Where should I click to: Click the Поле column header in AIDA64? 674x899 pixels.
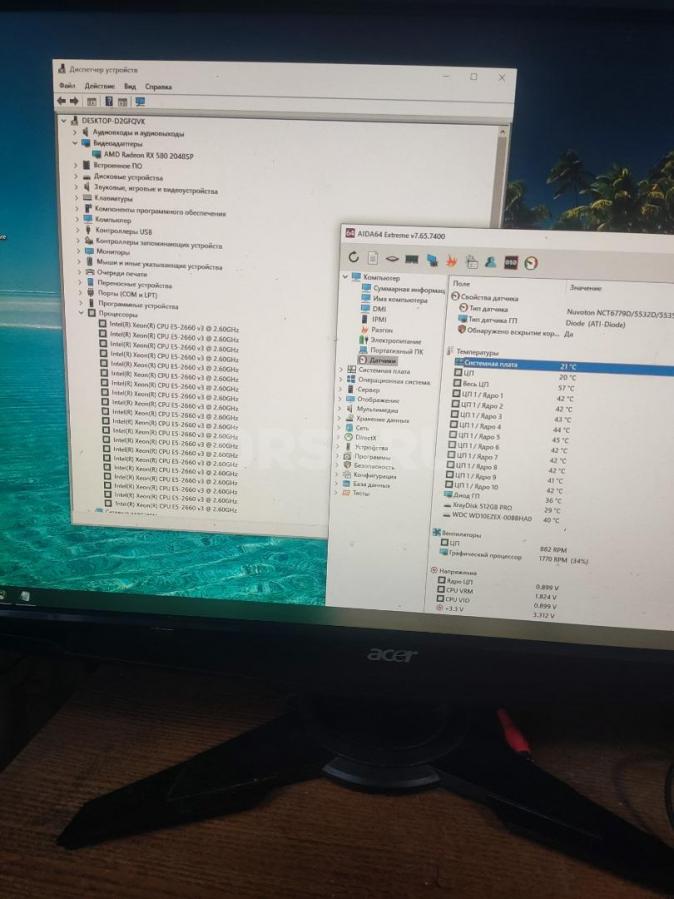pyautogui.click(x=461, y=284)
